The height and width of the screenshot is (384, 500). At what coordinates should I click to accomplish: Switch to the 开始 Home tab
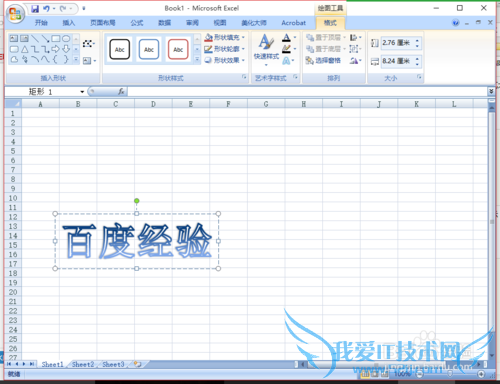coord(41,23)
